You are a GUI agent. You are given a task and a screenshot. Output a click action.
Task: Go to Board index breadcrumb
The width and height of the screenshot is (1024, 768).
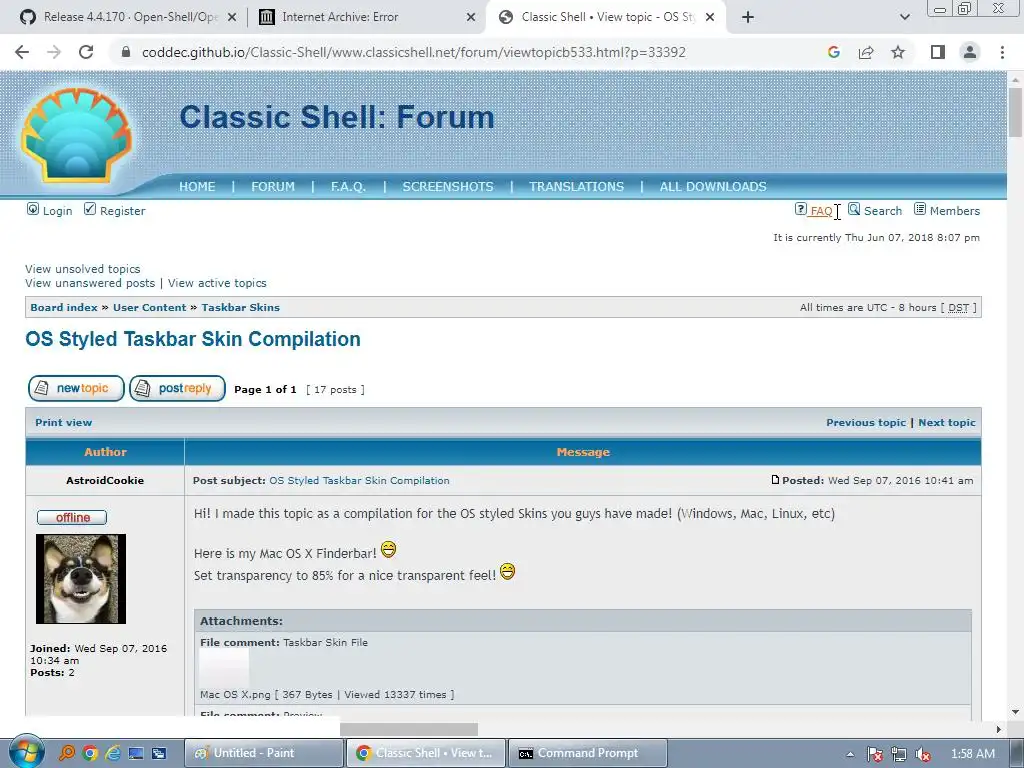click(64, 308)
